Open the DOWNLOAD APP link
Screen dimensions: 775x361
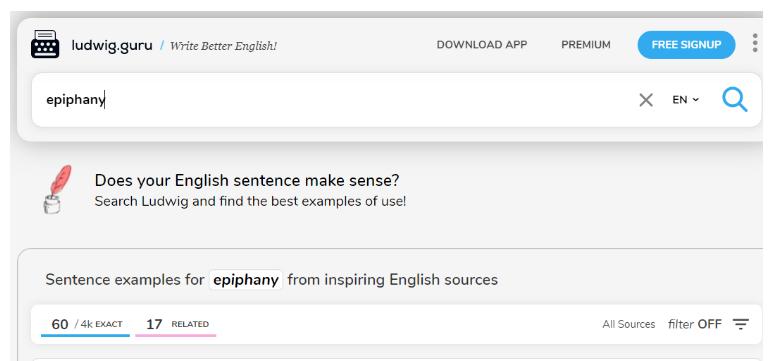click(x=481, y=45)
